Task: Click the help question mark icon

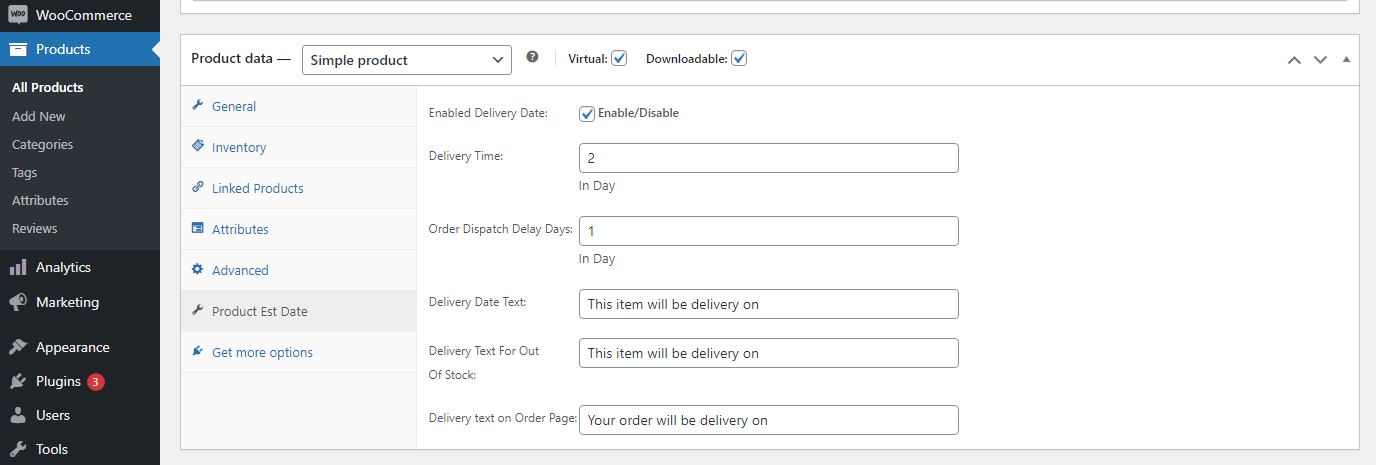Action: [532, 58]
